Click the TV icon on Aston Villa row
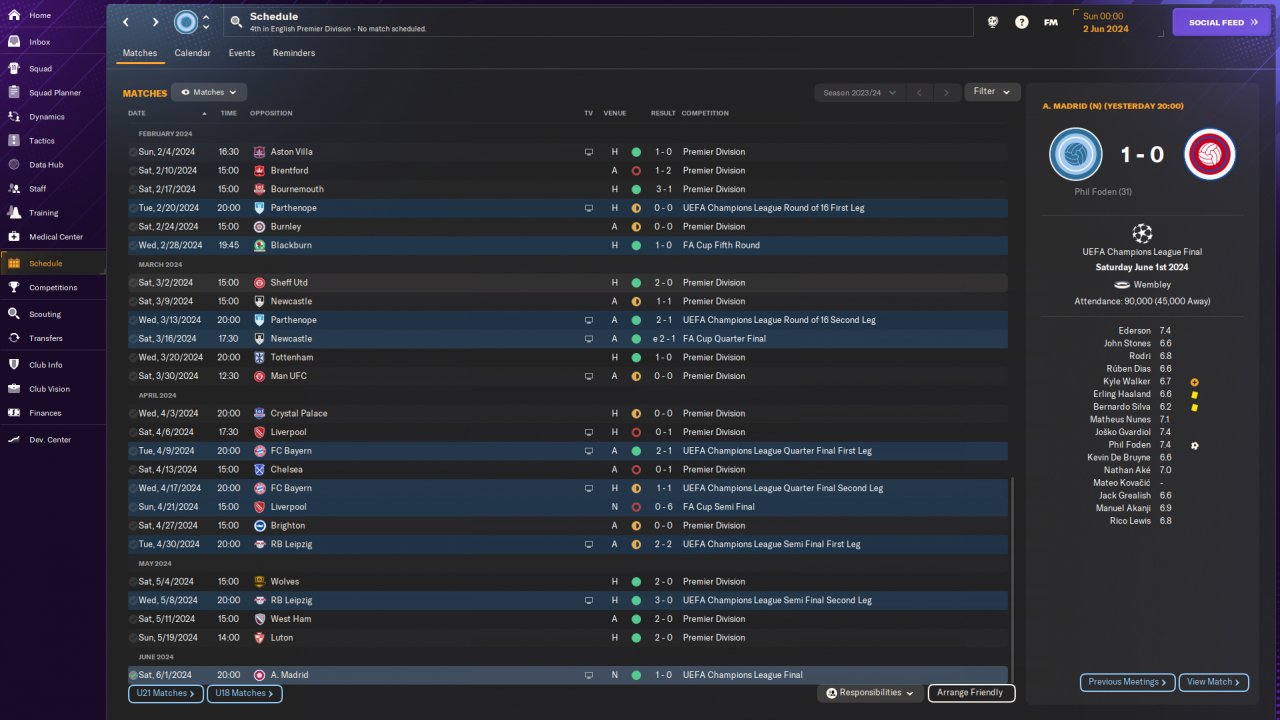Screen dimensions: 1280x720 pyautogui.click(x=589, y=152)
